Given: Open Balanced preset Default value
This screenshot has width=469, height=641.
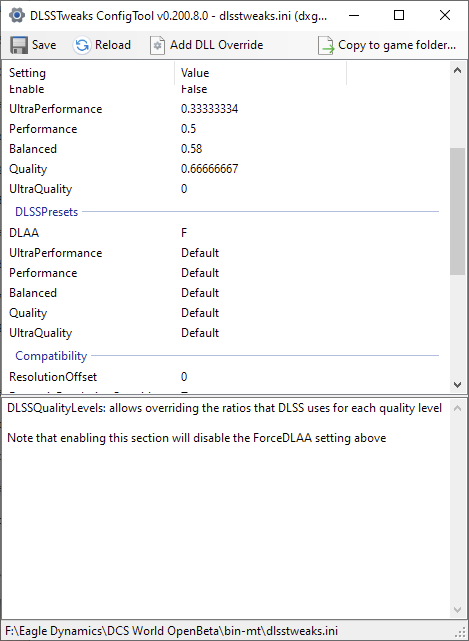Looking at the screenshot, I should (x=200, y=293).
